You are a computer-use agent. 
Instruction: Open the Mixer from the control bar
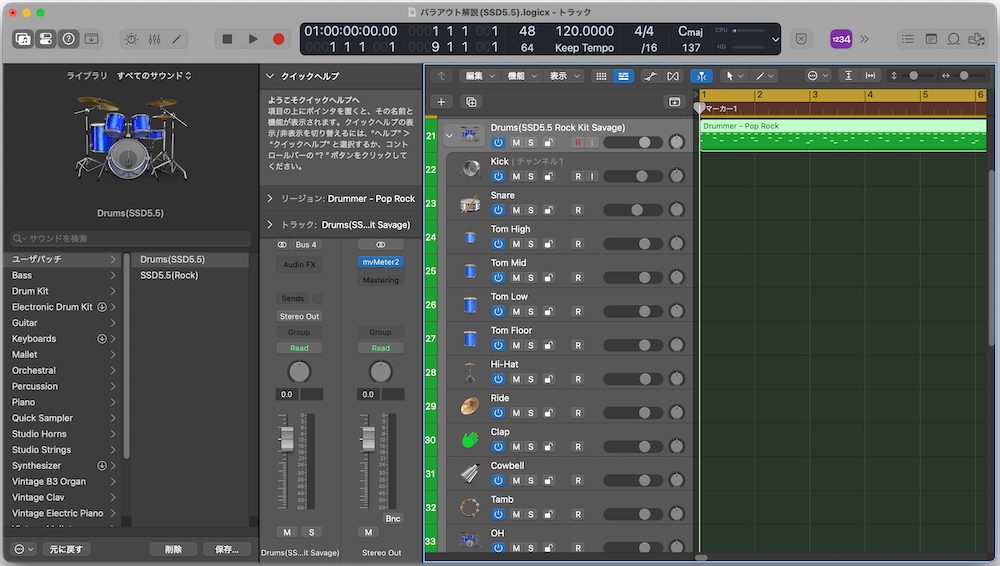[x=155, y=39]
